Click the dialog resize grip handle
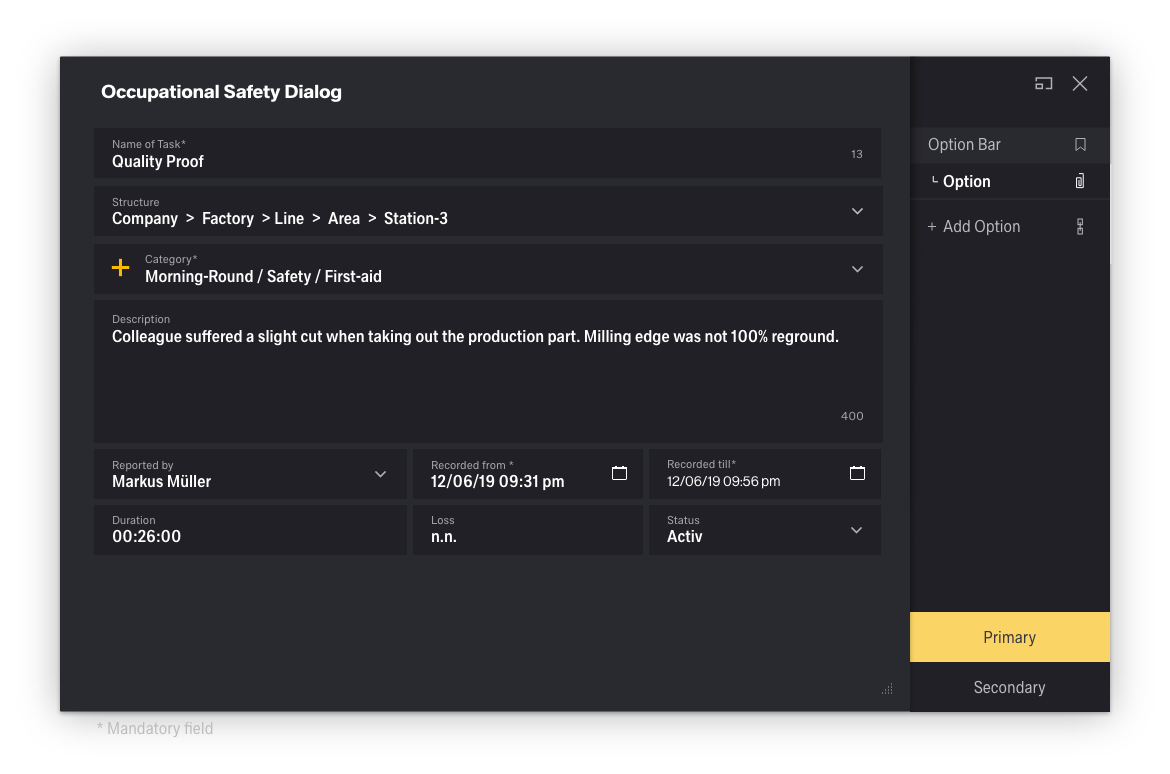The image size is (1170, 774). [887, 688]
